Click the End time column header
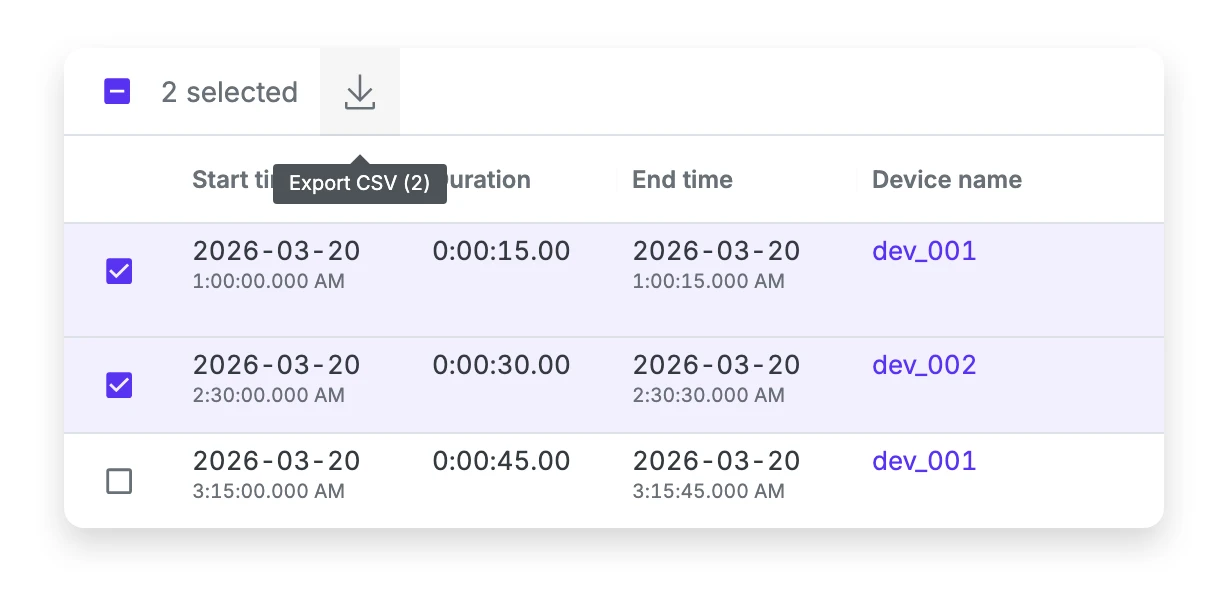Viewport: 1228px width, 608px height. [683, 180]
